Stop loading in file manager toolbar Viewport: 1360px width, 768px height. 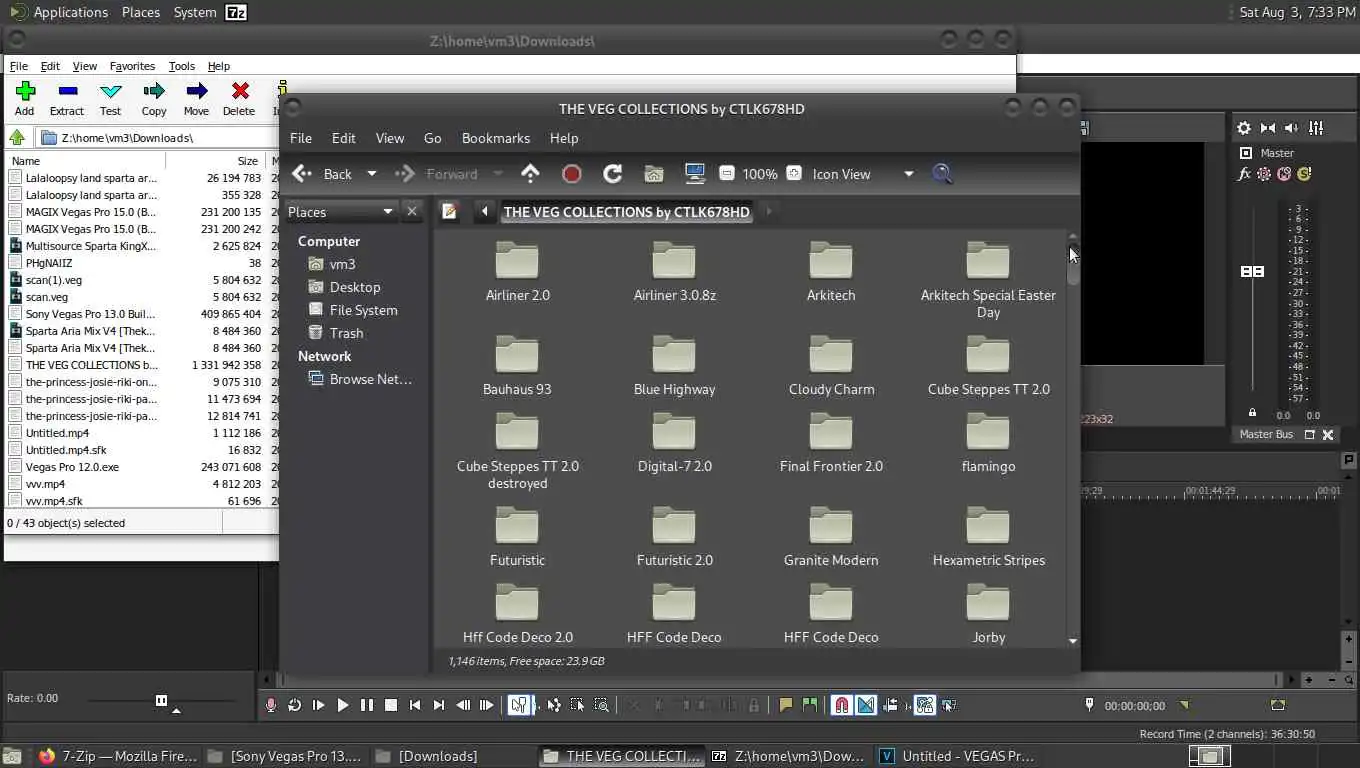coord(572,174)
